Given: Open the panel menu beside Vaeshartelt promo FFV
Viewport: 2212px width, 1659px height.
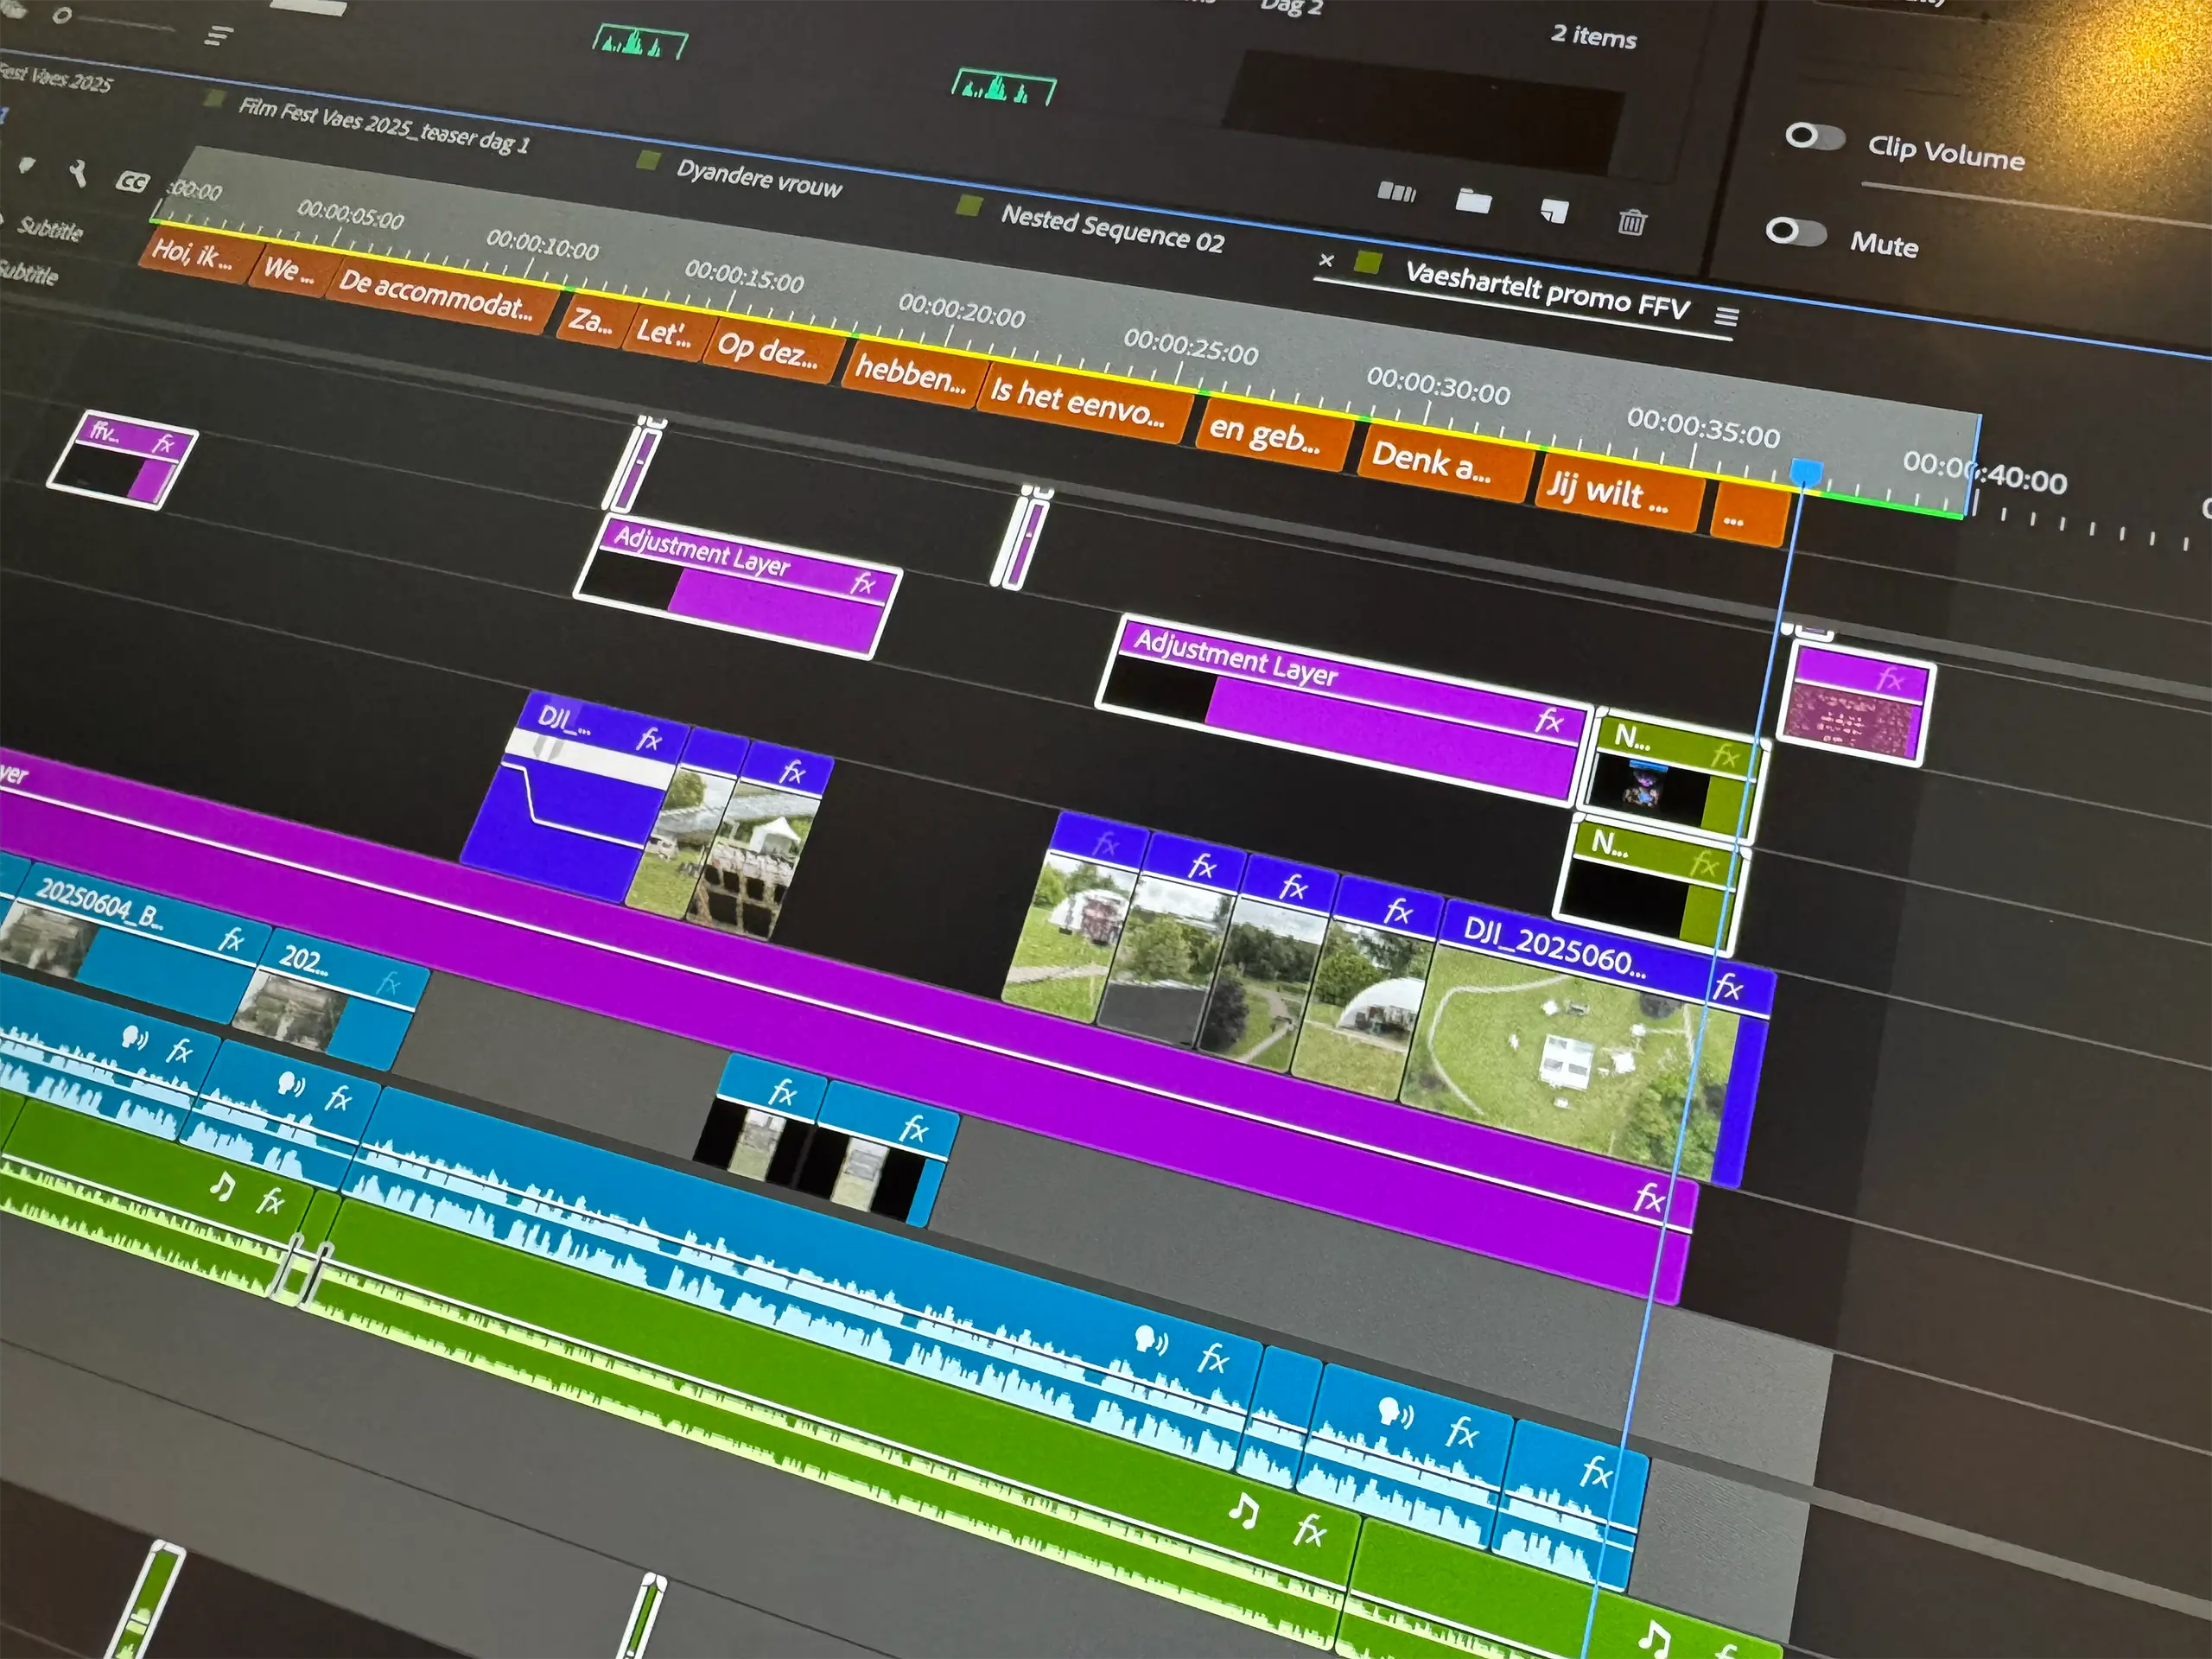Looking at the screenshot, I should pyautogui.click(x=1727, y=317).
